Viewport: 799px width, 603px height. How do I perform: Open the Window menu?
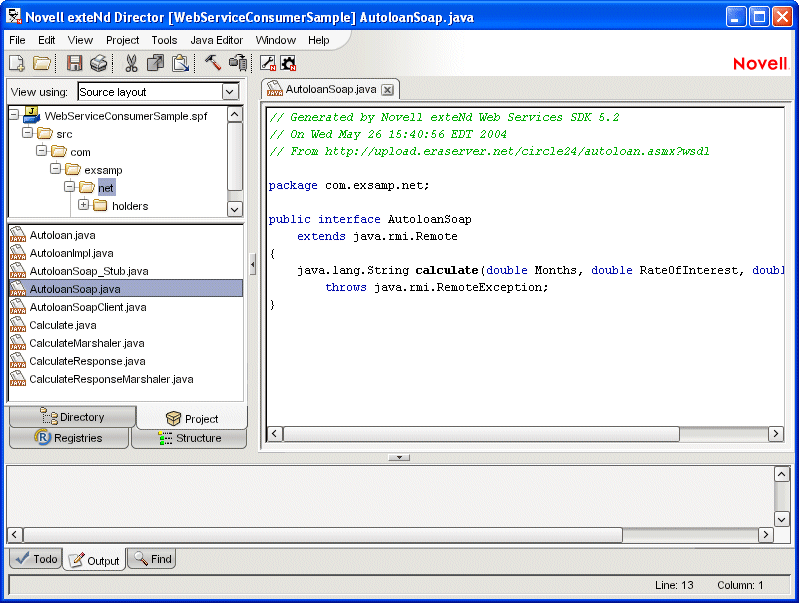[x=275, y=40]
